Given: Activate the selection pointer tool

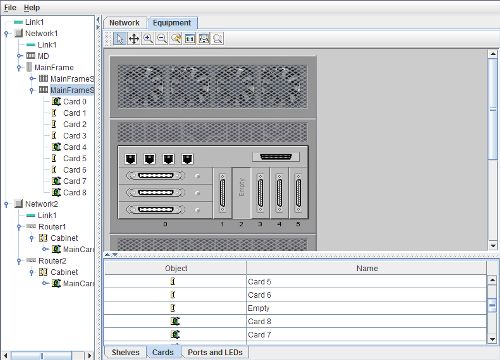Looking at the screenshot, I should coord(119,39).
